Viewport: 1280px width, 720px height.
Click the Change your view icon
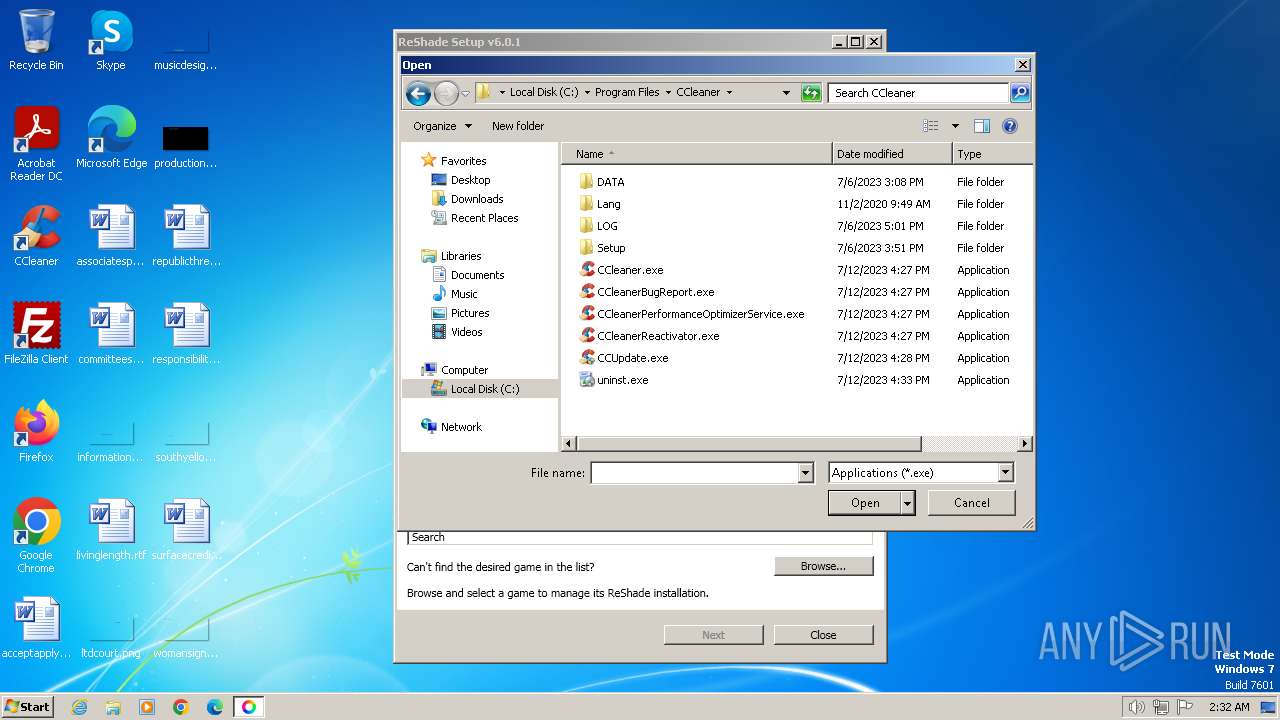point(931,126)
